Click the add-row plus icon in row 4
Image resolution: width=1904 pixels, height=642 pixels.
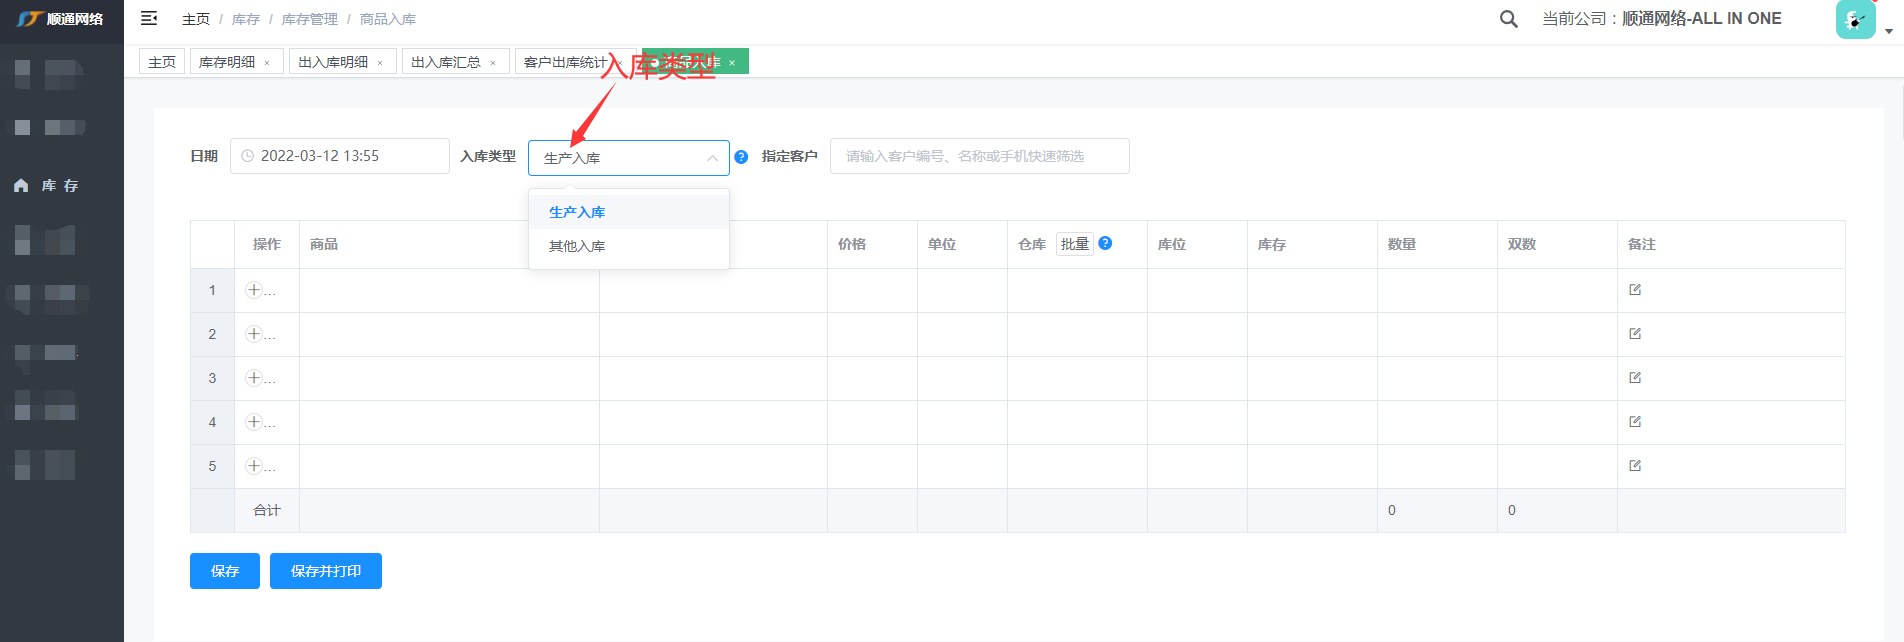254,422
